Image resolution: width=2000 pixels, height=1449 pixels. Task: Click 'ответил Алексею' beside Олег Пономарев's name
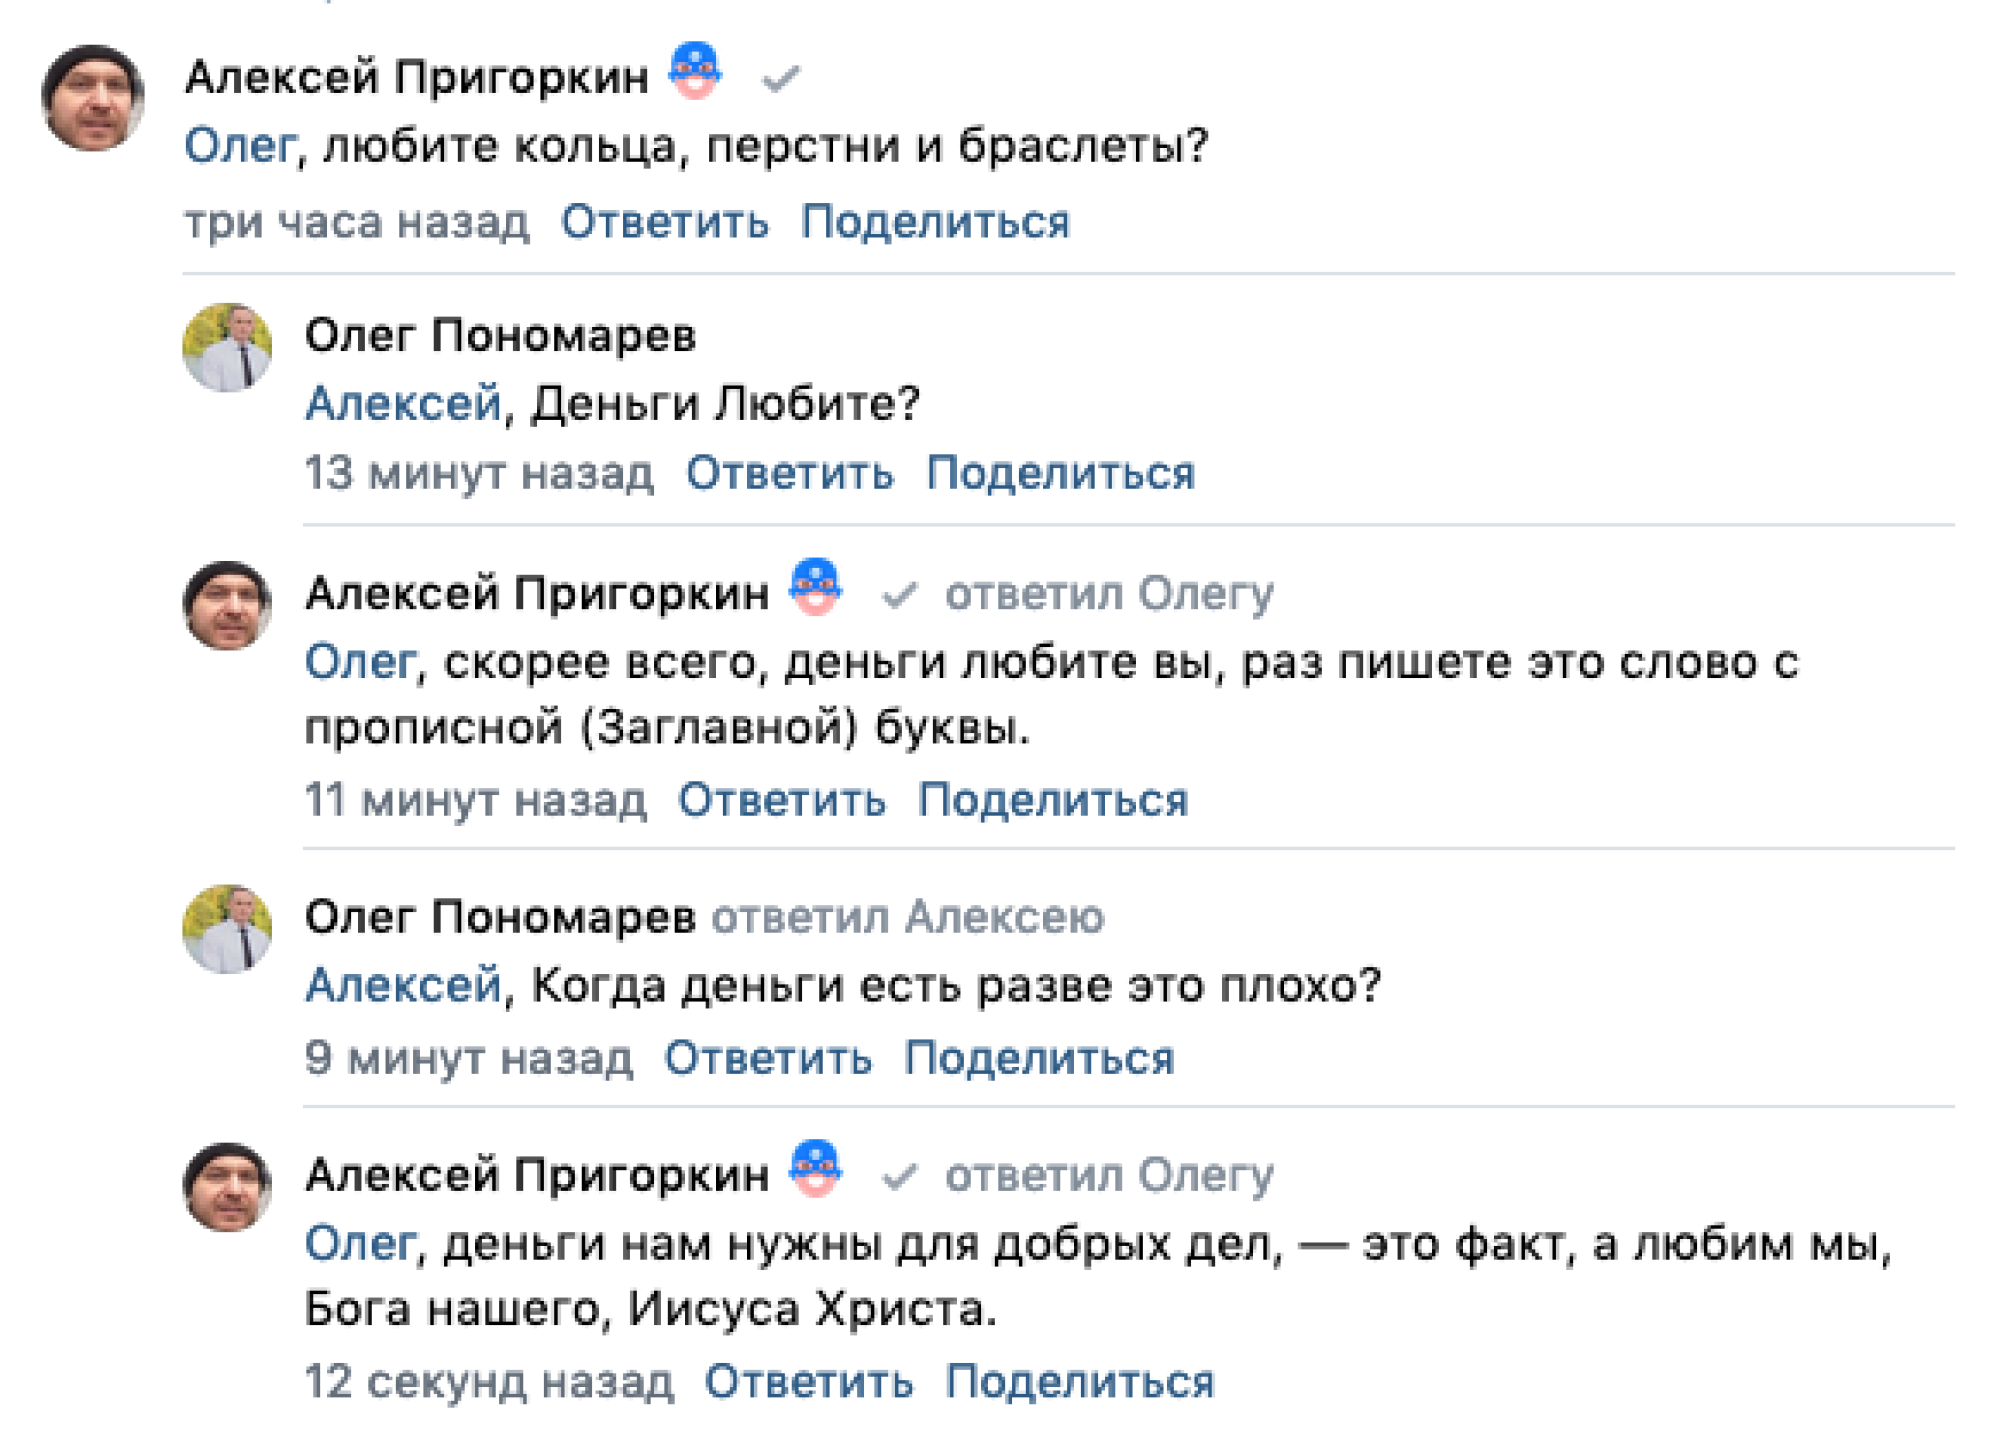pos(908,917)
